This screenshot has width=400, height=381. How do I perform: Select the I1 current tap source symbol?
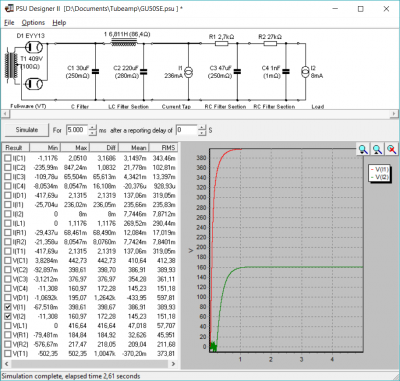tap(188, 72)
